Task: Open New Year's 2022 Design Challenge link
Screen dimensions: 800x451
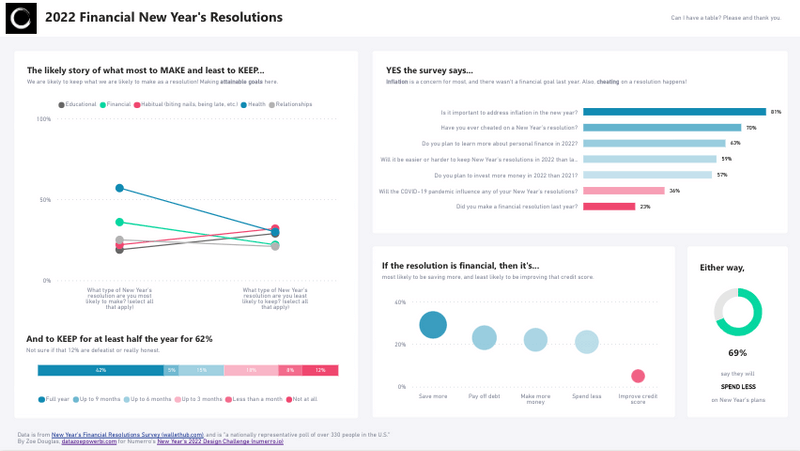Action: [220, 441]
